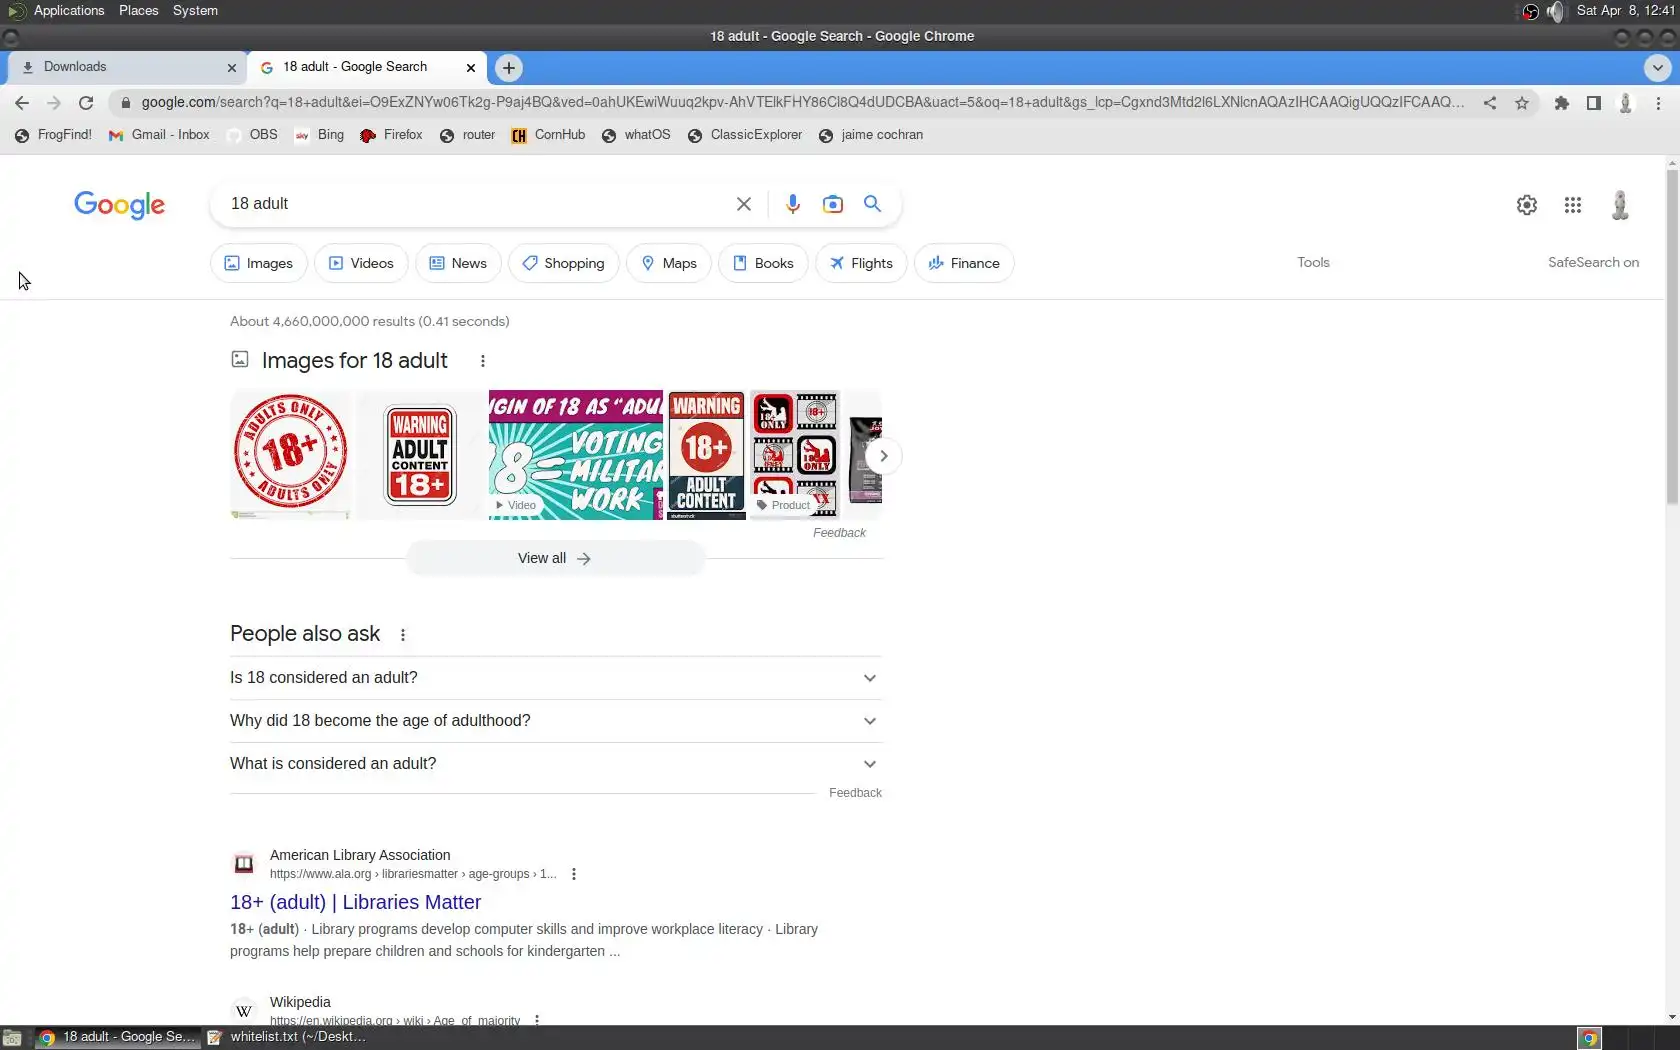Open the Google account avatar
1680x1050 pixels.
click(1621, 205)
